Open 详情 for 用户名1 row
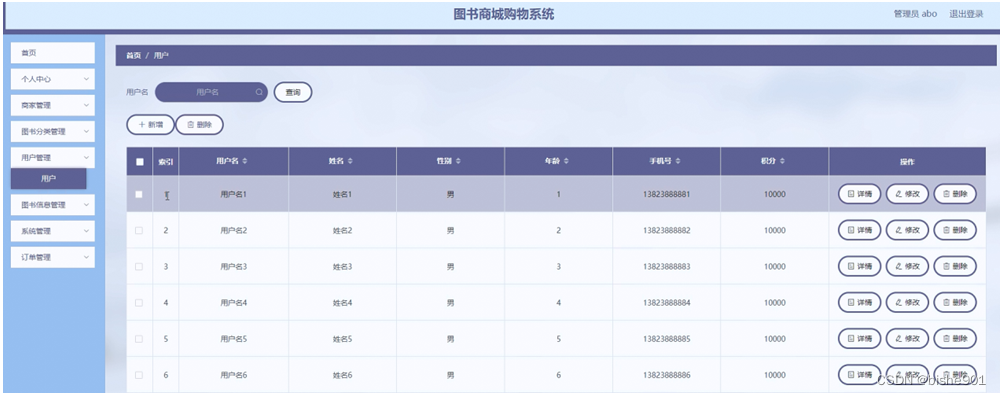 coord(859,194)
